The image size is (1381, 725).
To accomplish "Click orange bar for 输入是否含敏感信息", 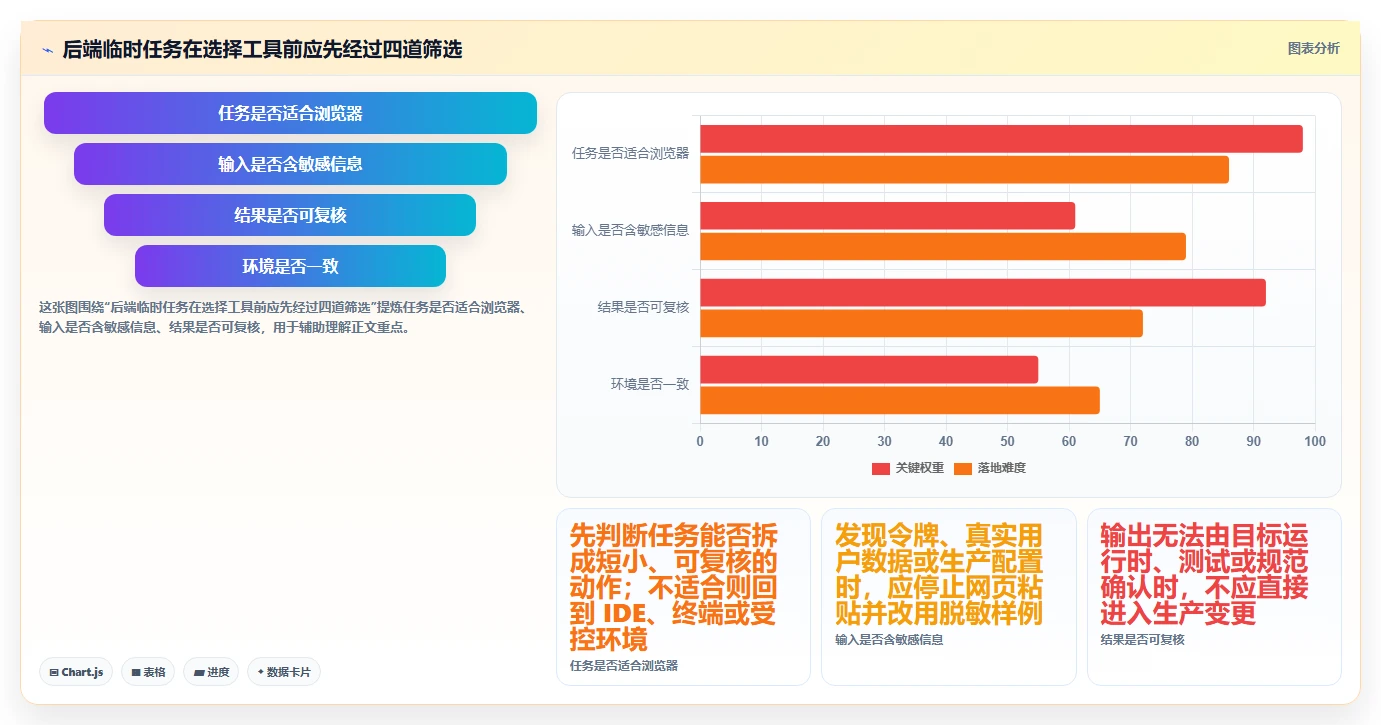I will pos(943,247).
